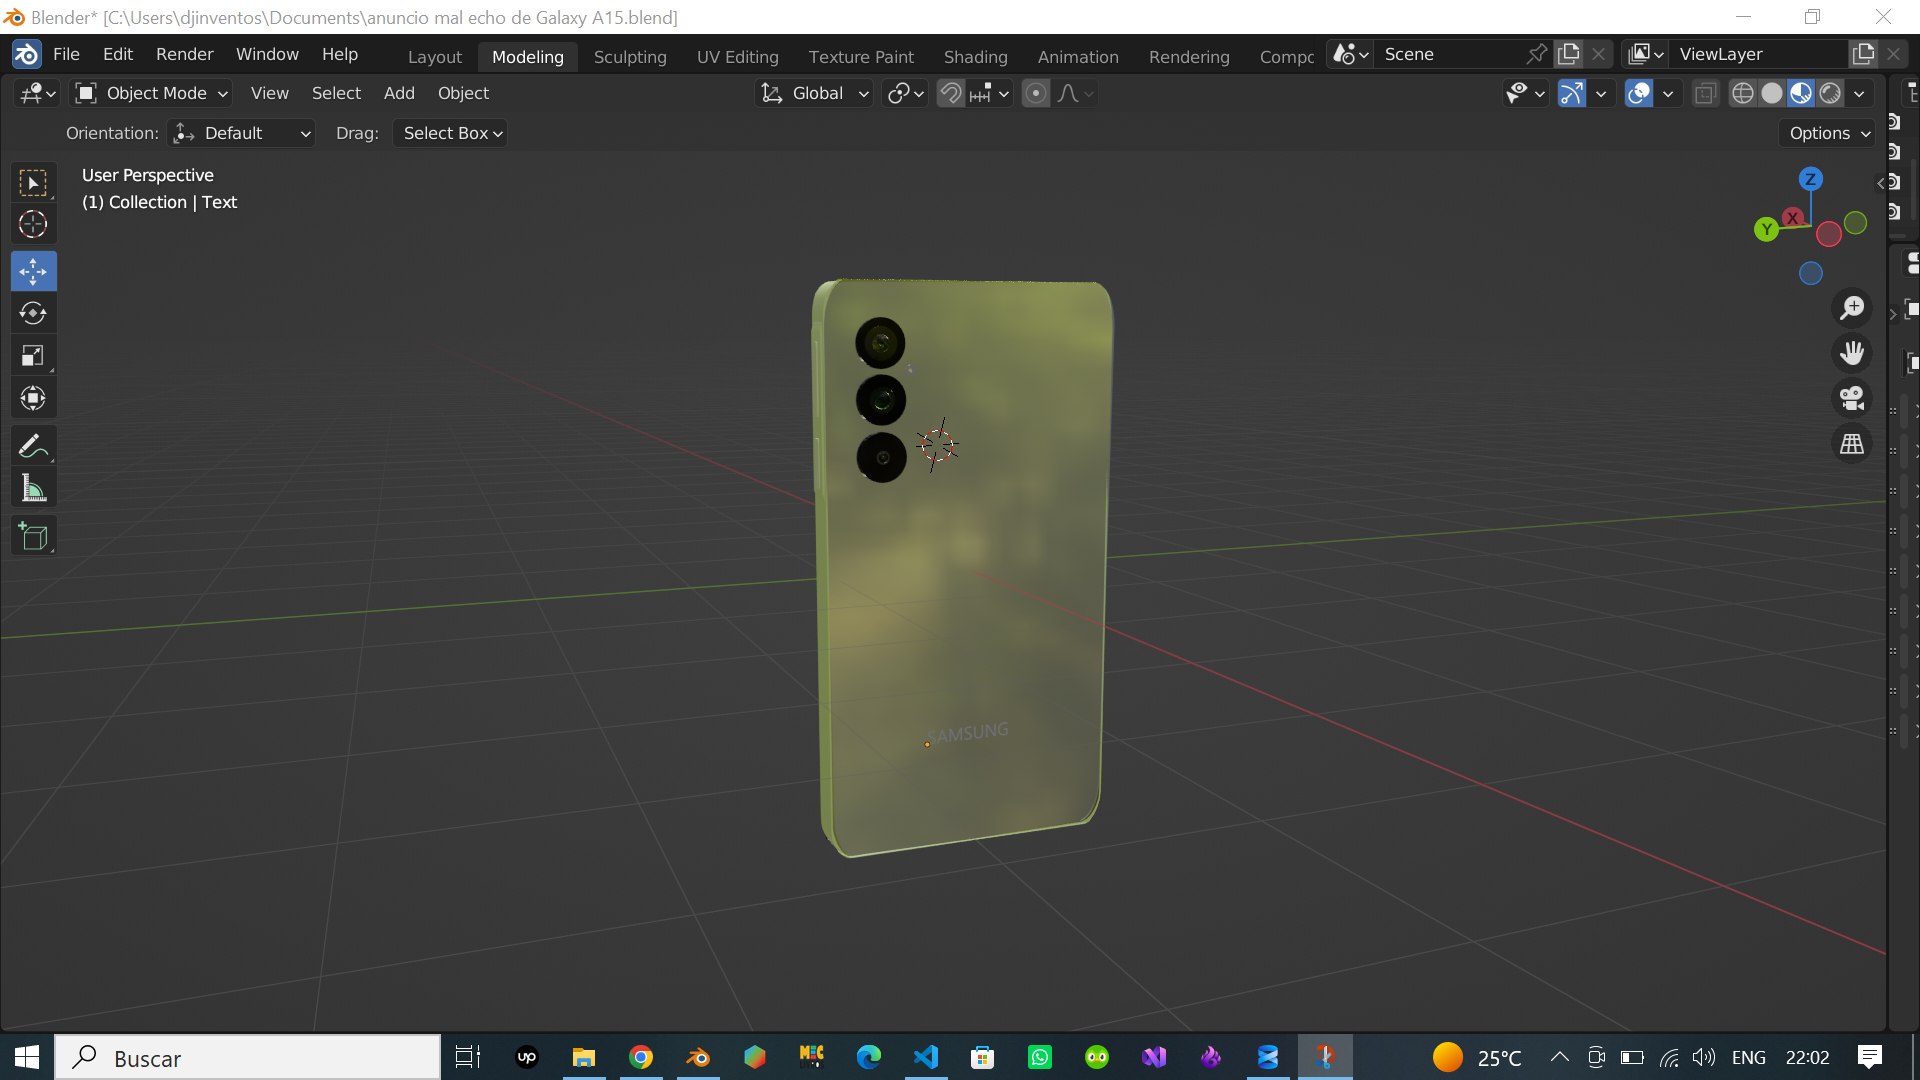
Task: Switch to solid viewport shading
Action: (1772, 93)
